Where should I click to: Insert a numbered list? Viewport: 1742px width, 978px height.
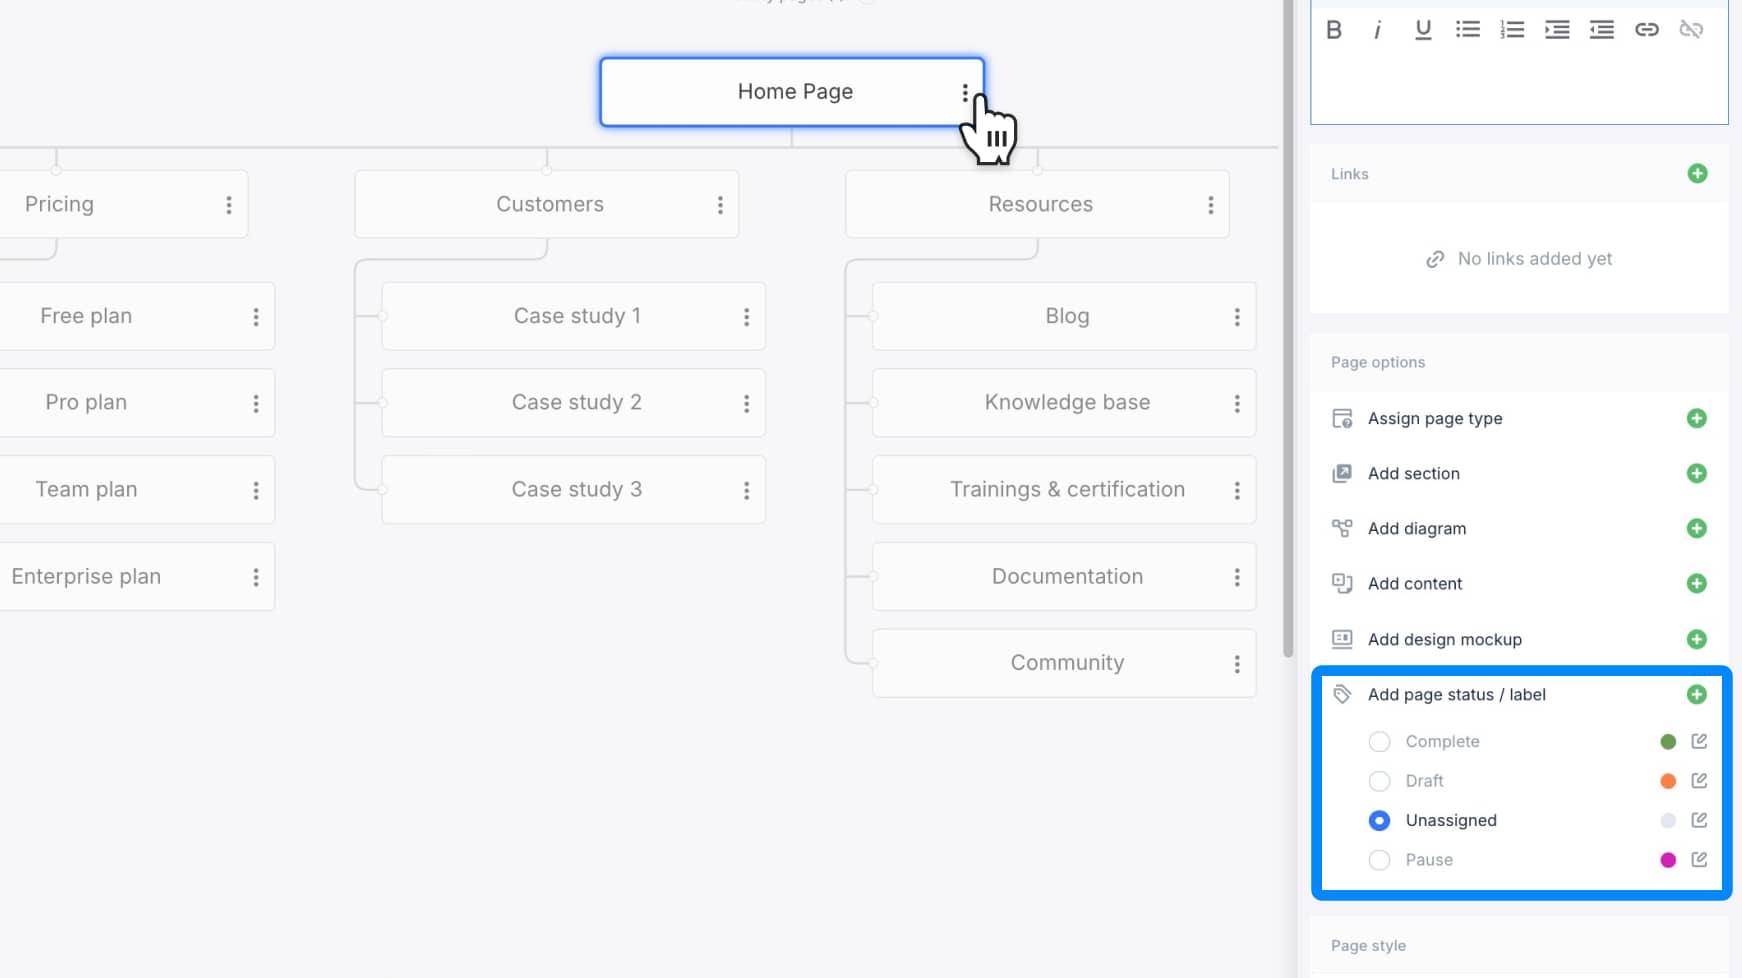pos(1512,29)
